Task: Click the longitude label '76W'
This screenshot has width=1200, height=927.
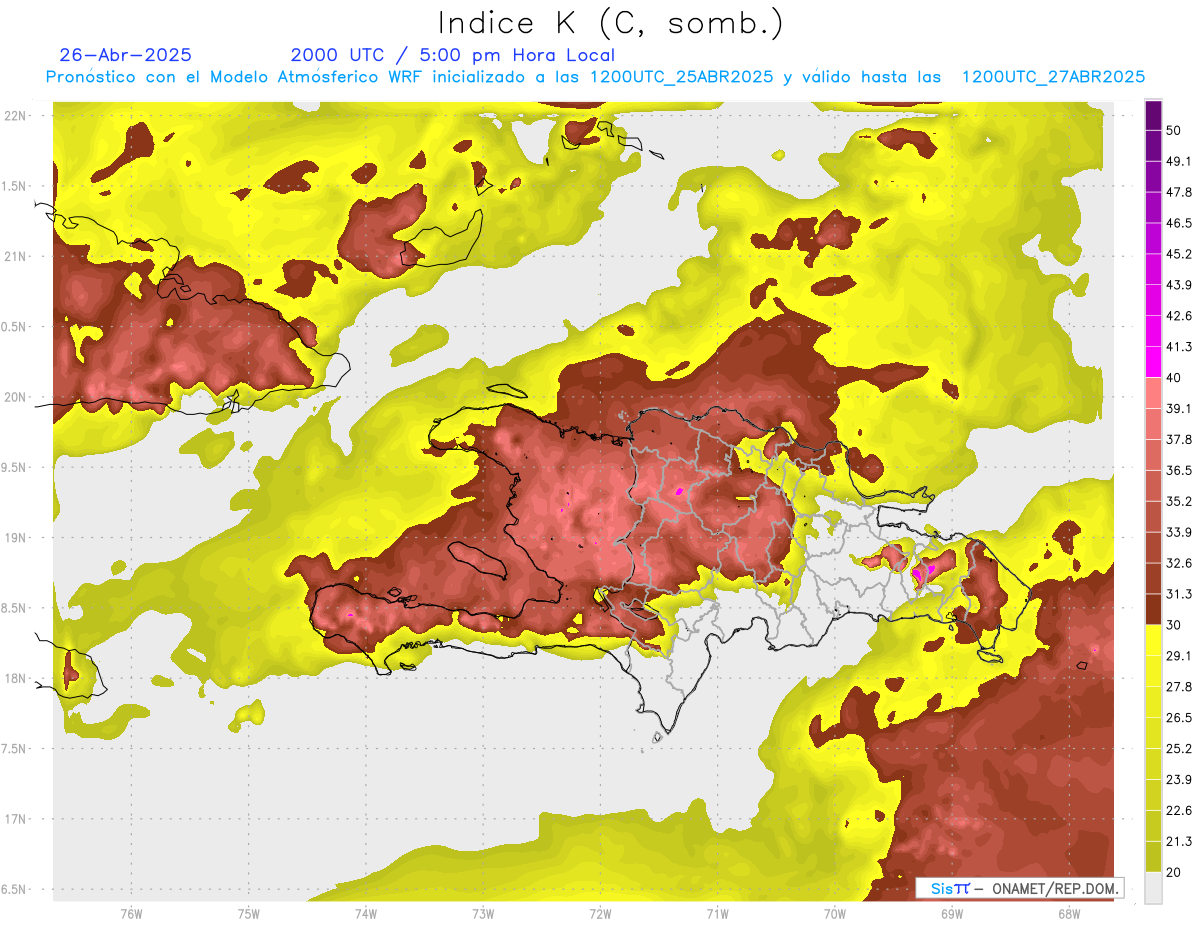Action: tap(131, 914)
